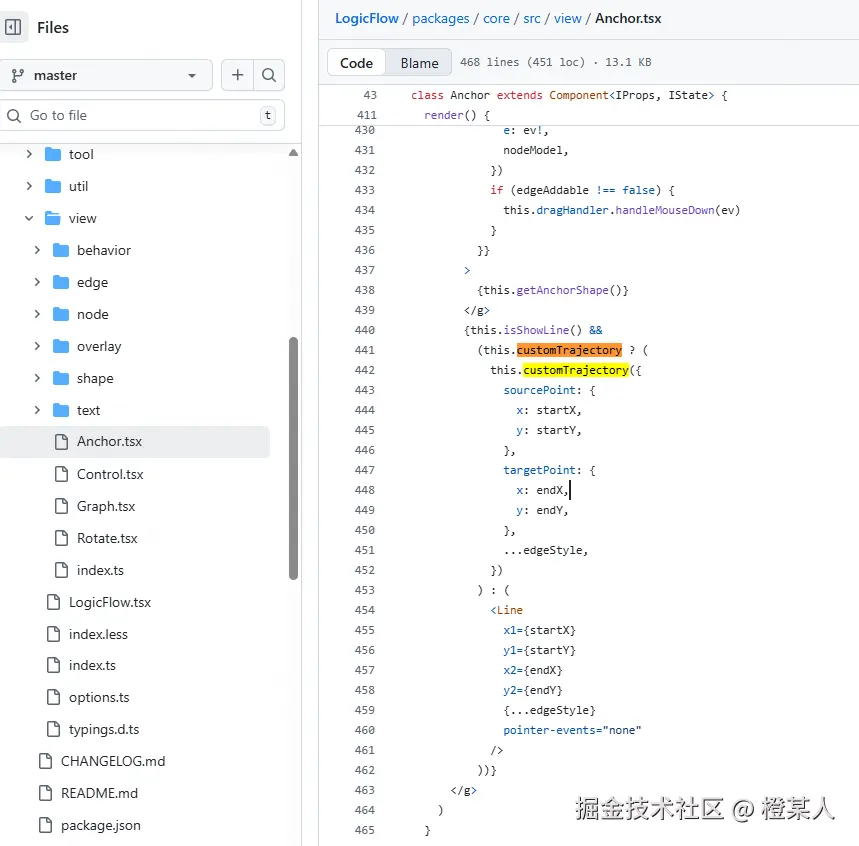Switch to the Code tab
The image size is (859, 846).
coord(357,63)
